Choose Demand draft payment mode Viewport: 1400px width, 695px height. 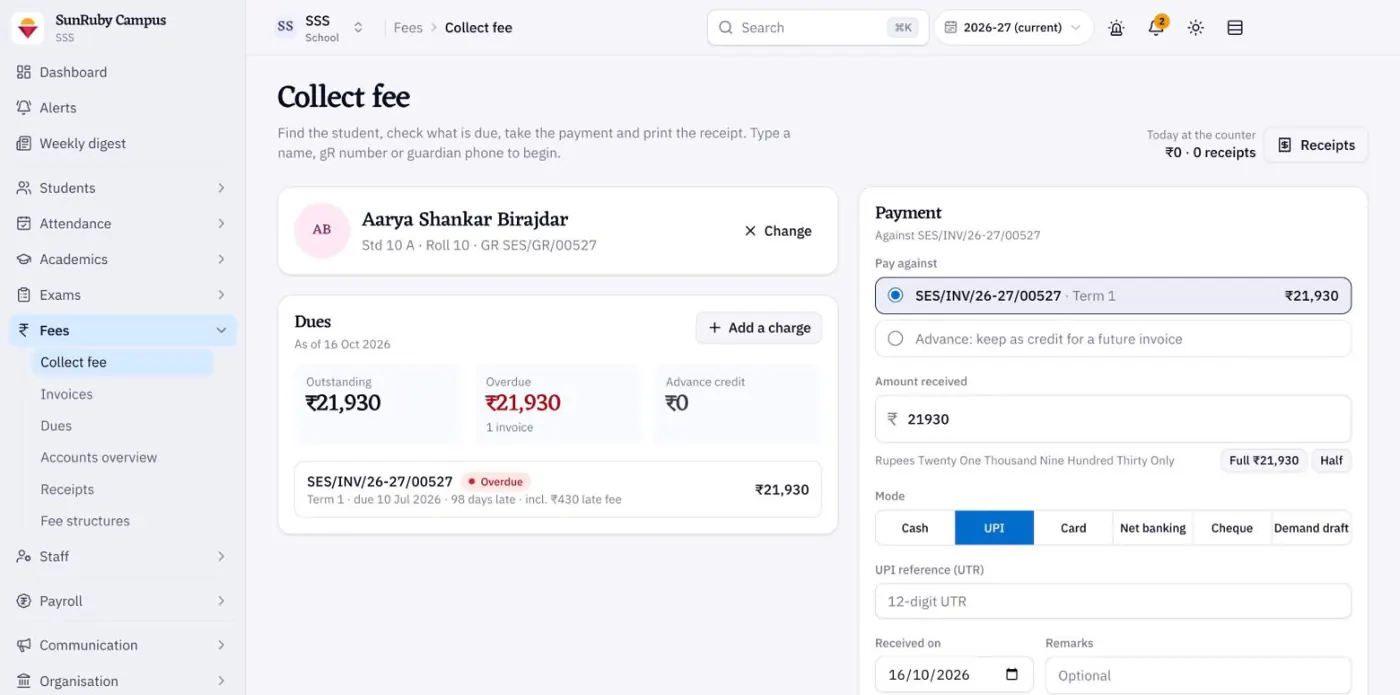1311,528
